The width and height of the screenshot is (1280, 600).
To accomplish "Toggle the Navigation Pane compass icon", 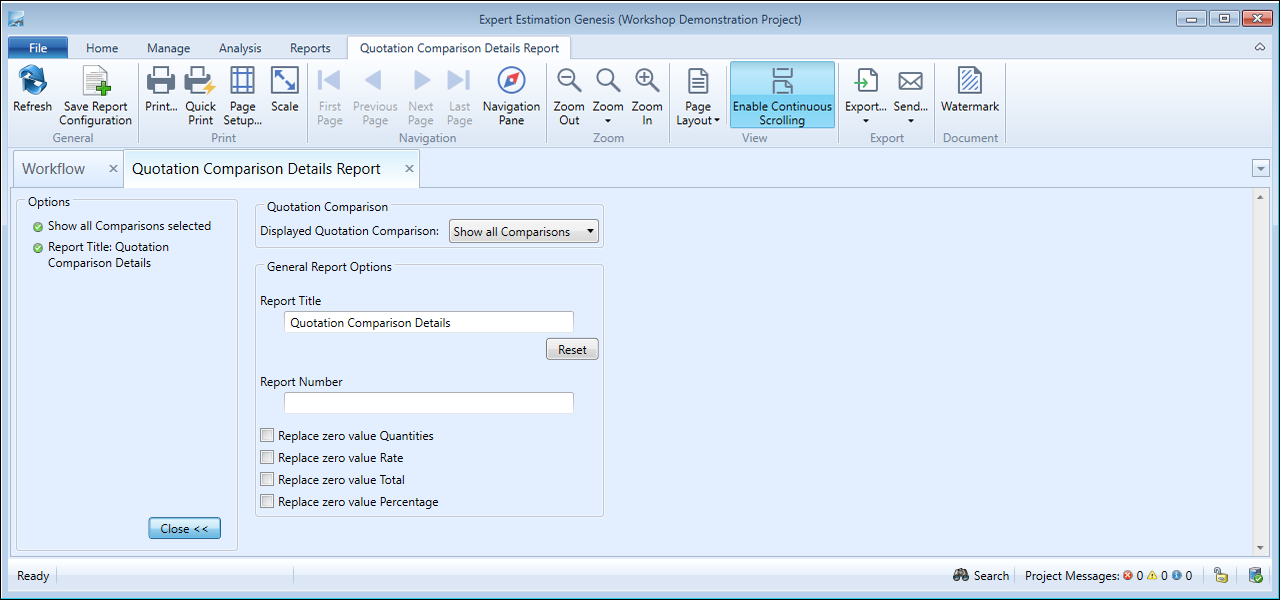I will 511,82.
